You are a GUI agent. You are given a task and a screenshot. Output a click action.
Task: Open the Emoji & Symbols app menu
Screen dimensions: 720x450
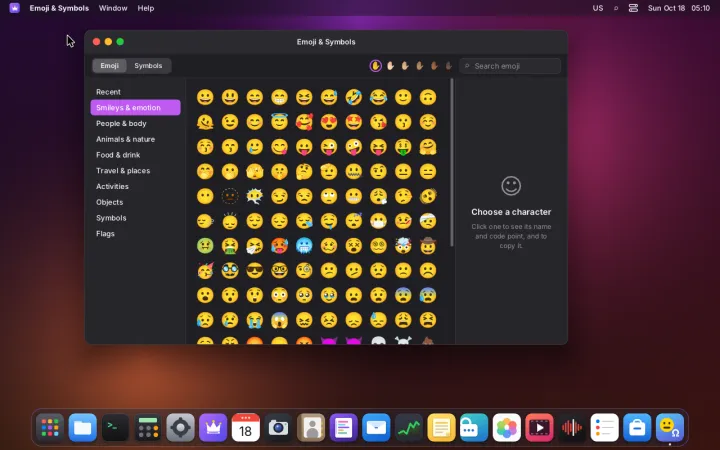pos(59,8)
